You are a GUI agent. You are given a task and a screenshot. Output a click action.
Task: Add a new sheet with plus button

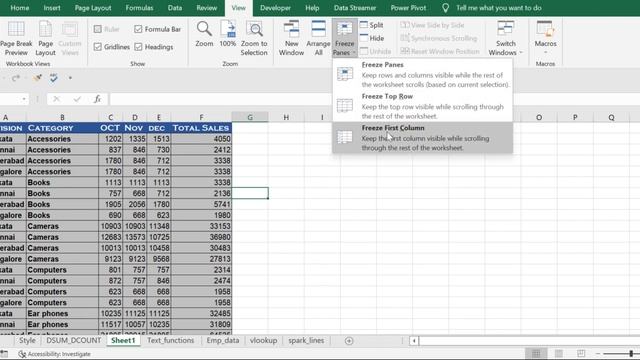tap(349, 341)
